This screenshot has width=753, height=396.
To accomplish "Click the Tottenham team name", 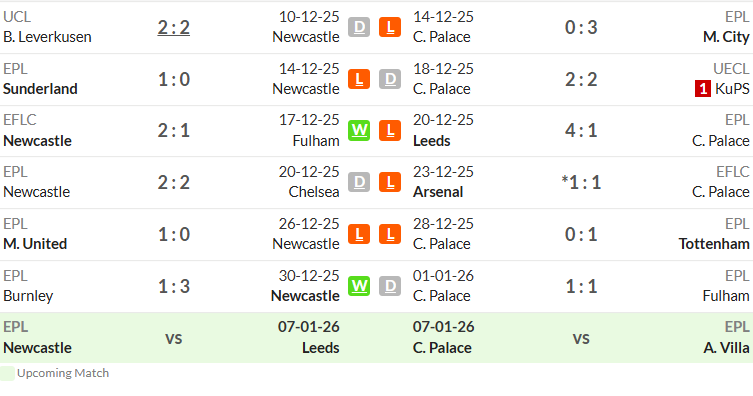I will (714, 244).
